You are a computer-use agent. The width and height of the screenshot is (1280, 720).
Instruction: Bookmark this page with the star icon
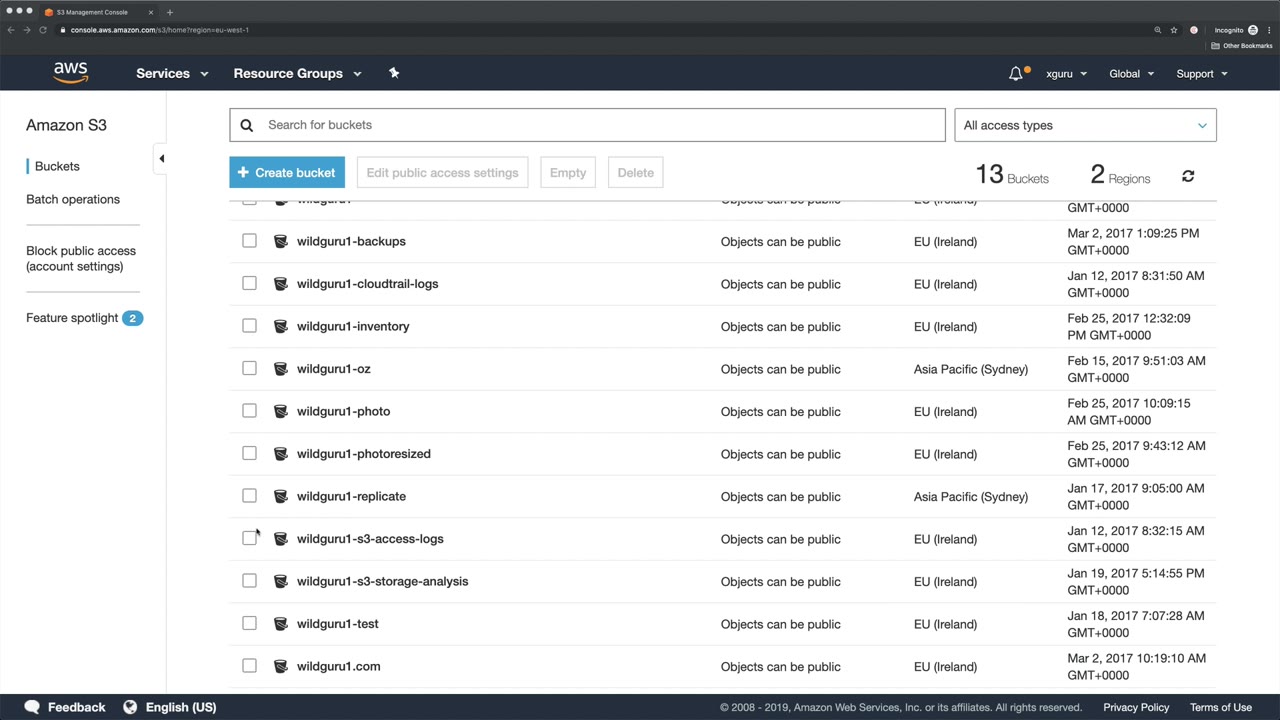pyautogui.click(x=1174, y=30)
